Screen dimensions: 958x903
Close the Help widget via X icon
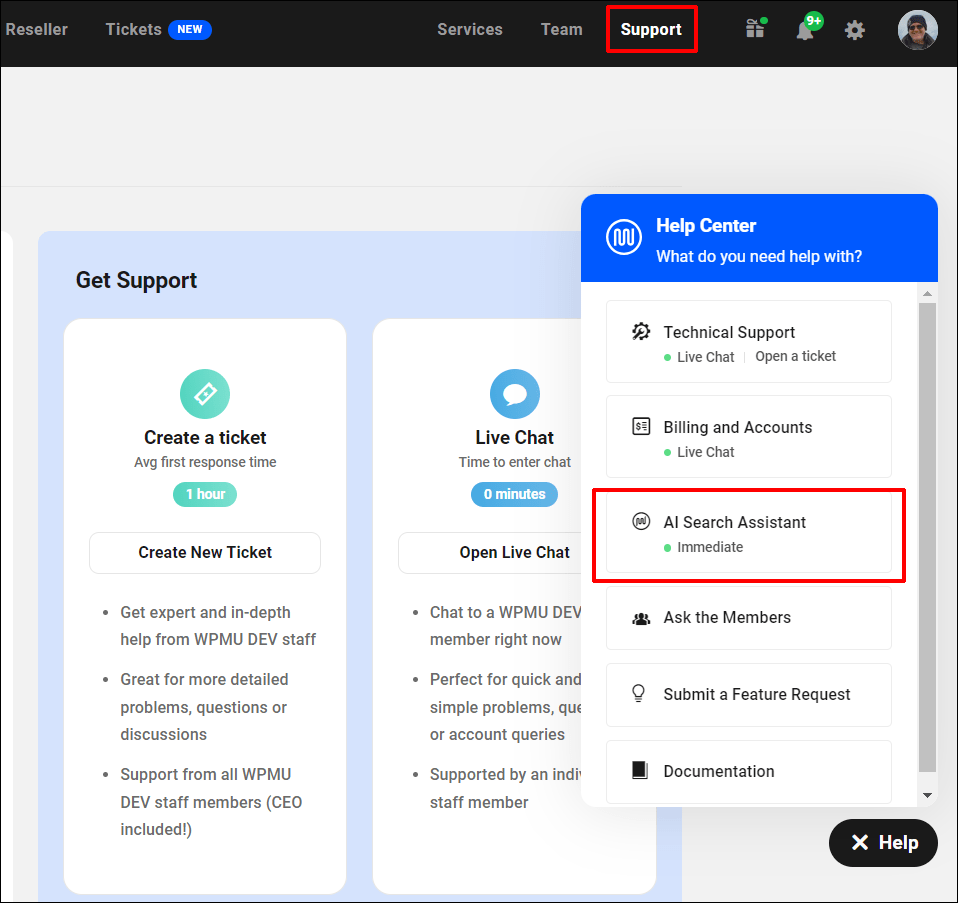click(x=860, y=843)
